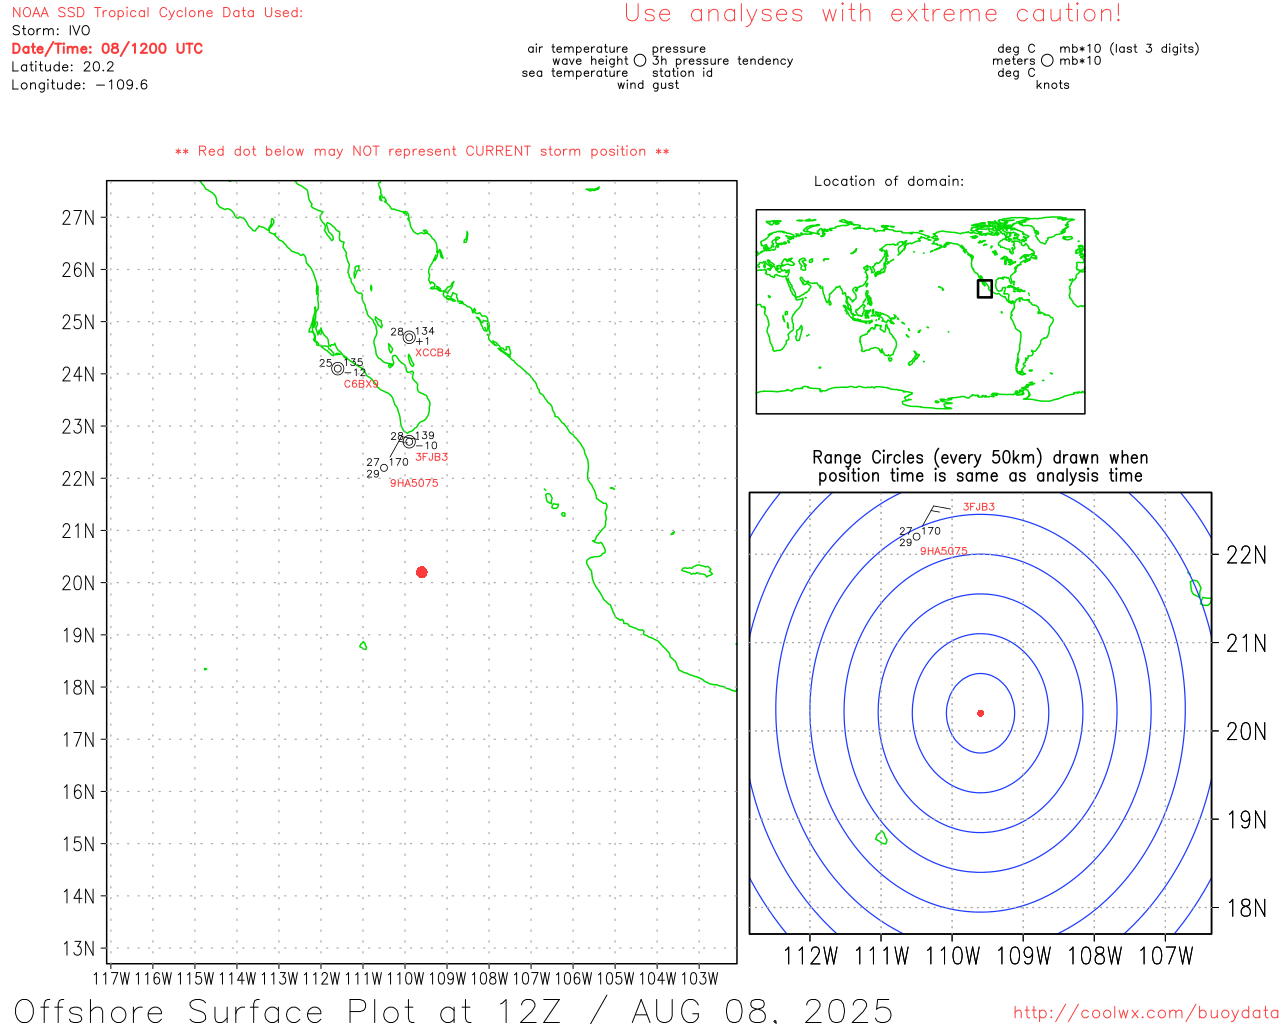Click the 'wind gust' legend label
1280x1024 pixels.
[648, 85]
